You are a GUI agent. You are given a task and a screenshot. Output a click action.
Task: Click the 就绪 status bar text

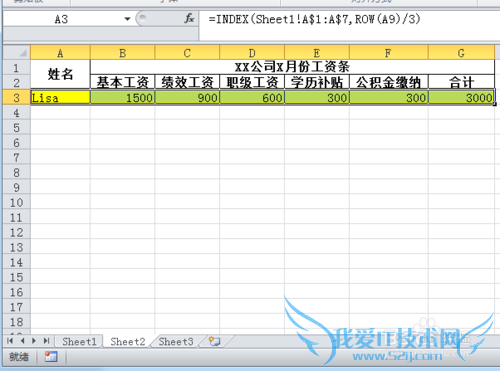click(x=19, y=357)
